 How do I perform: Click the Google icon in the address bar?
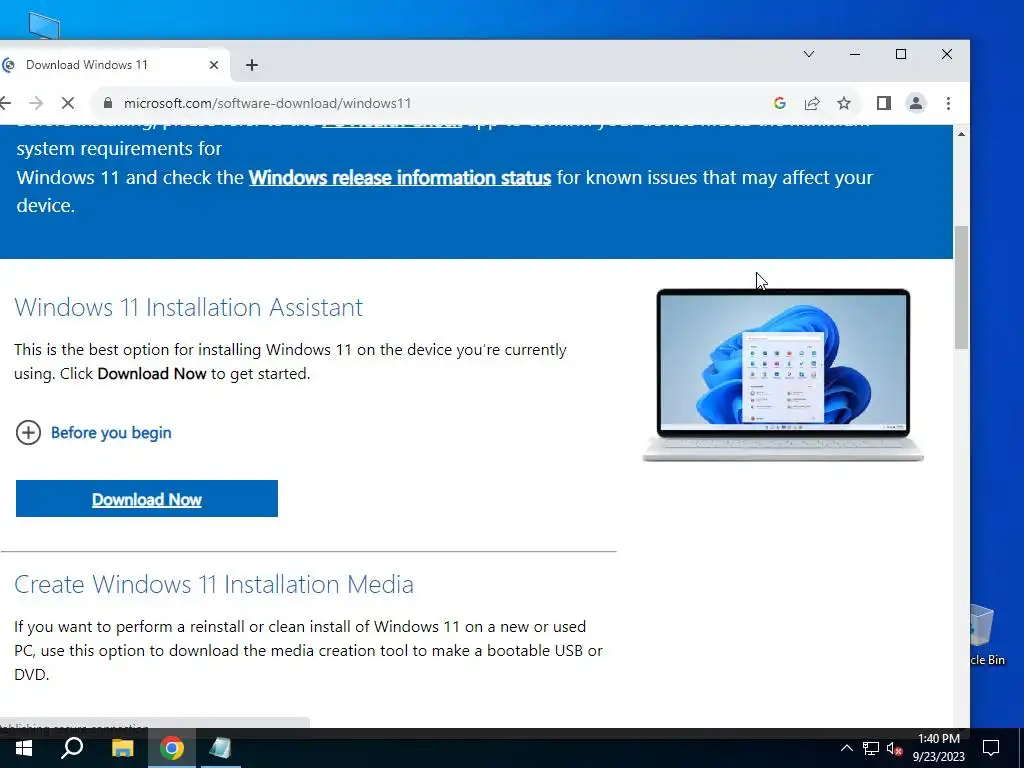pyautogui.click(x=779, y=103)
